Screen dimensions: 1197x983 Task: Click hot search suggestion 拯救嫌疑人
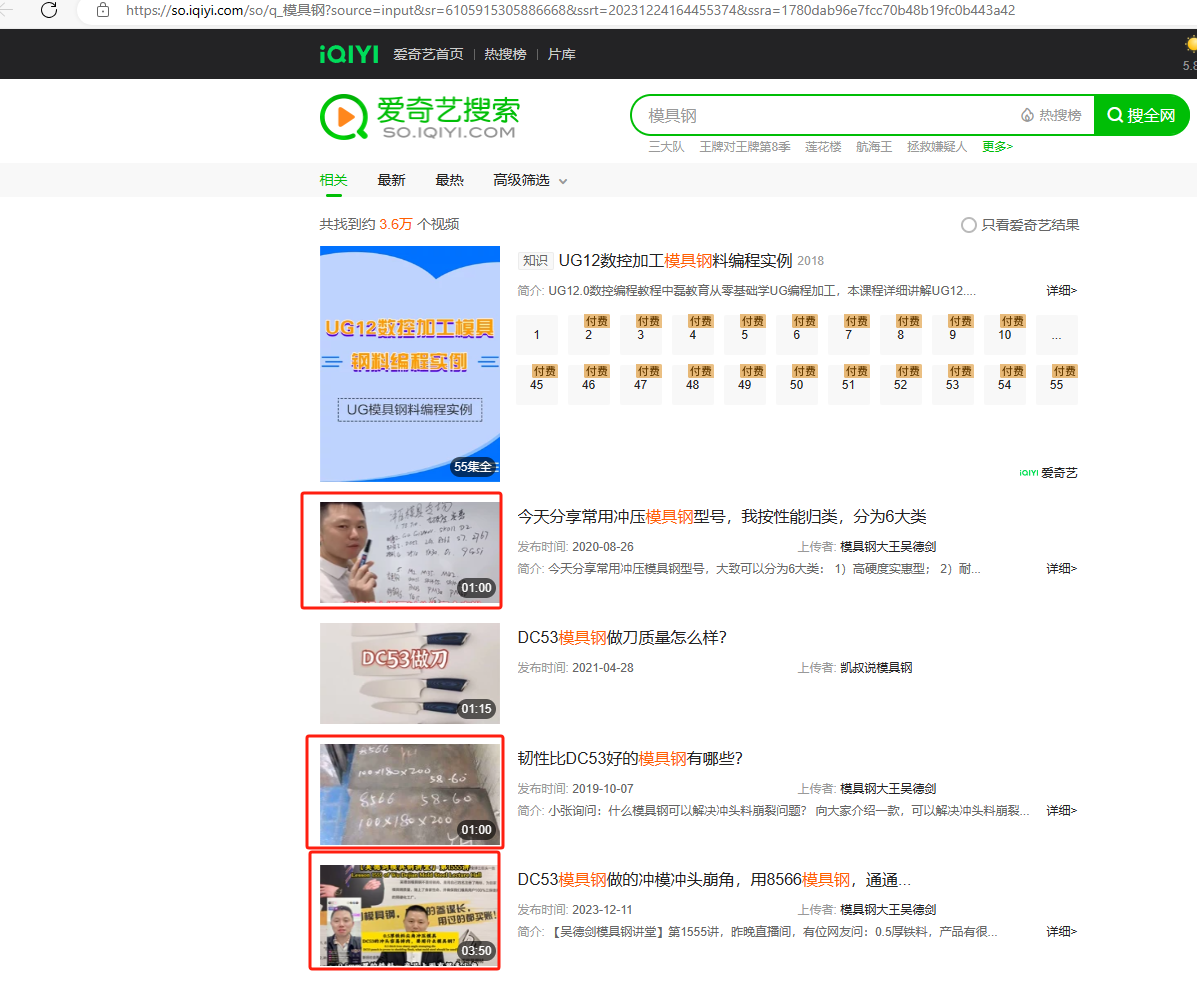point(937,147)
